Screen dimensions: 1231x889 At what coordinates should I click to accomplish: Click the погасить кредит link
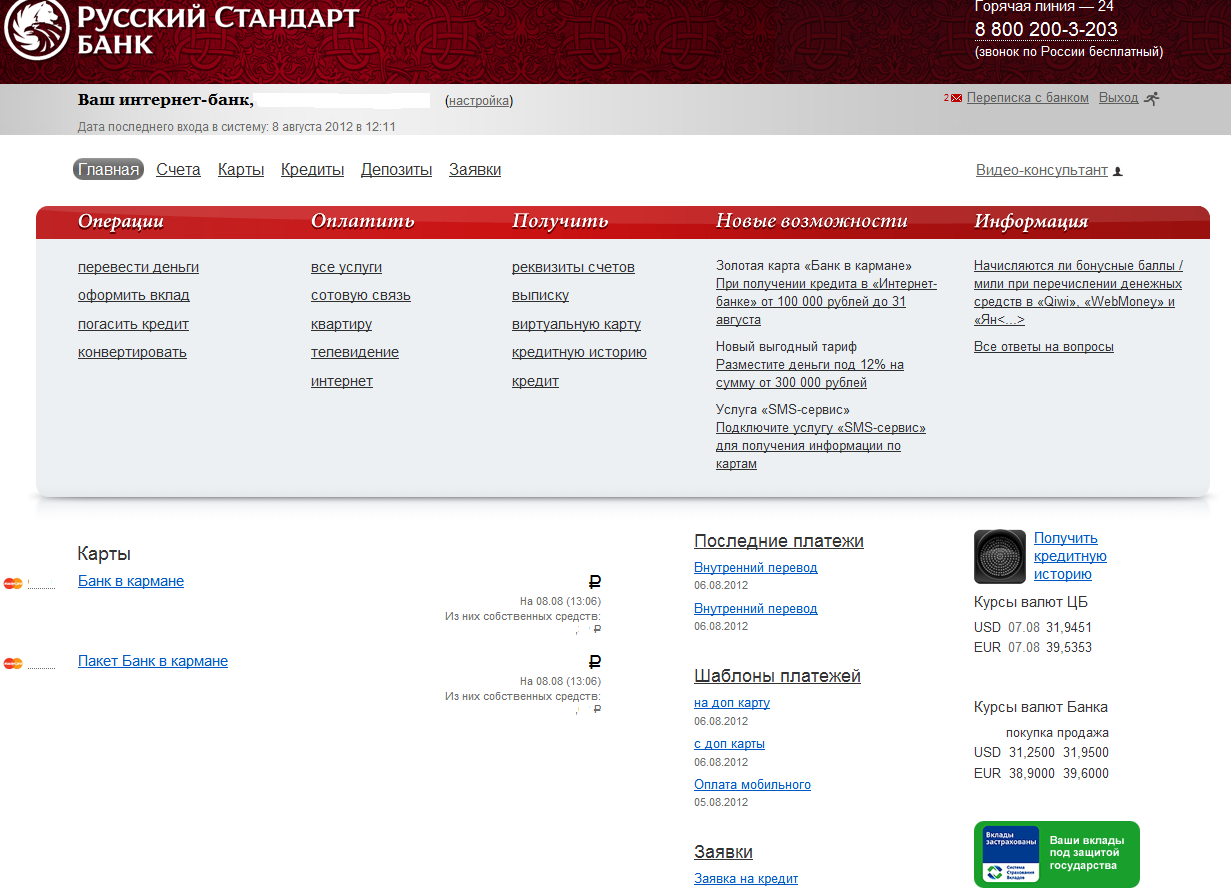[x=133, y=324]
